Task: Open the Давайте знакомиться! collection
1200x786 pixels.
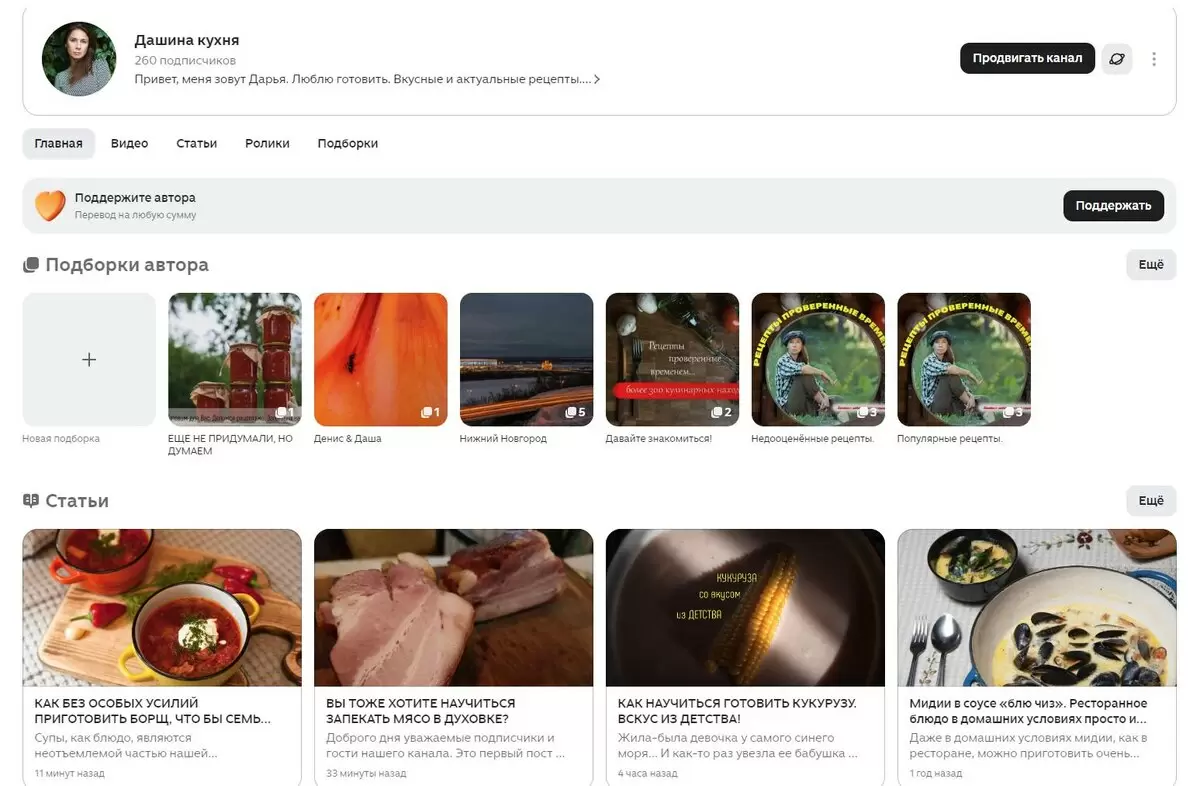Action: coord(672,360)
